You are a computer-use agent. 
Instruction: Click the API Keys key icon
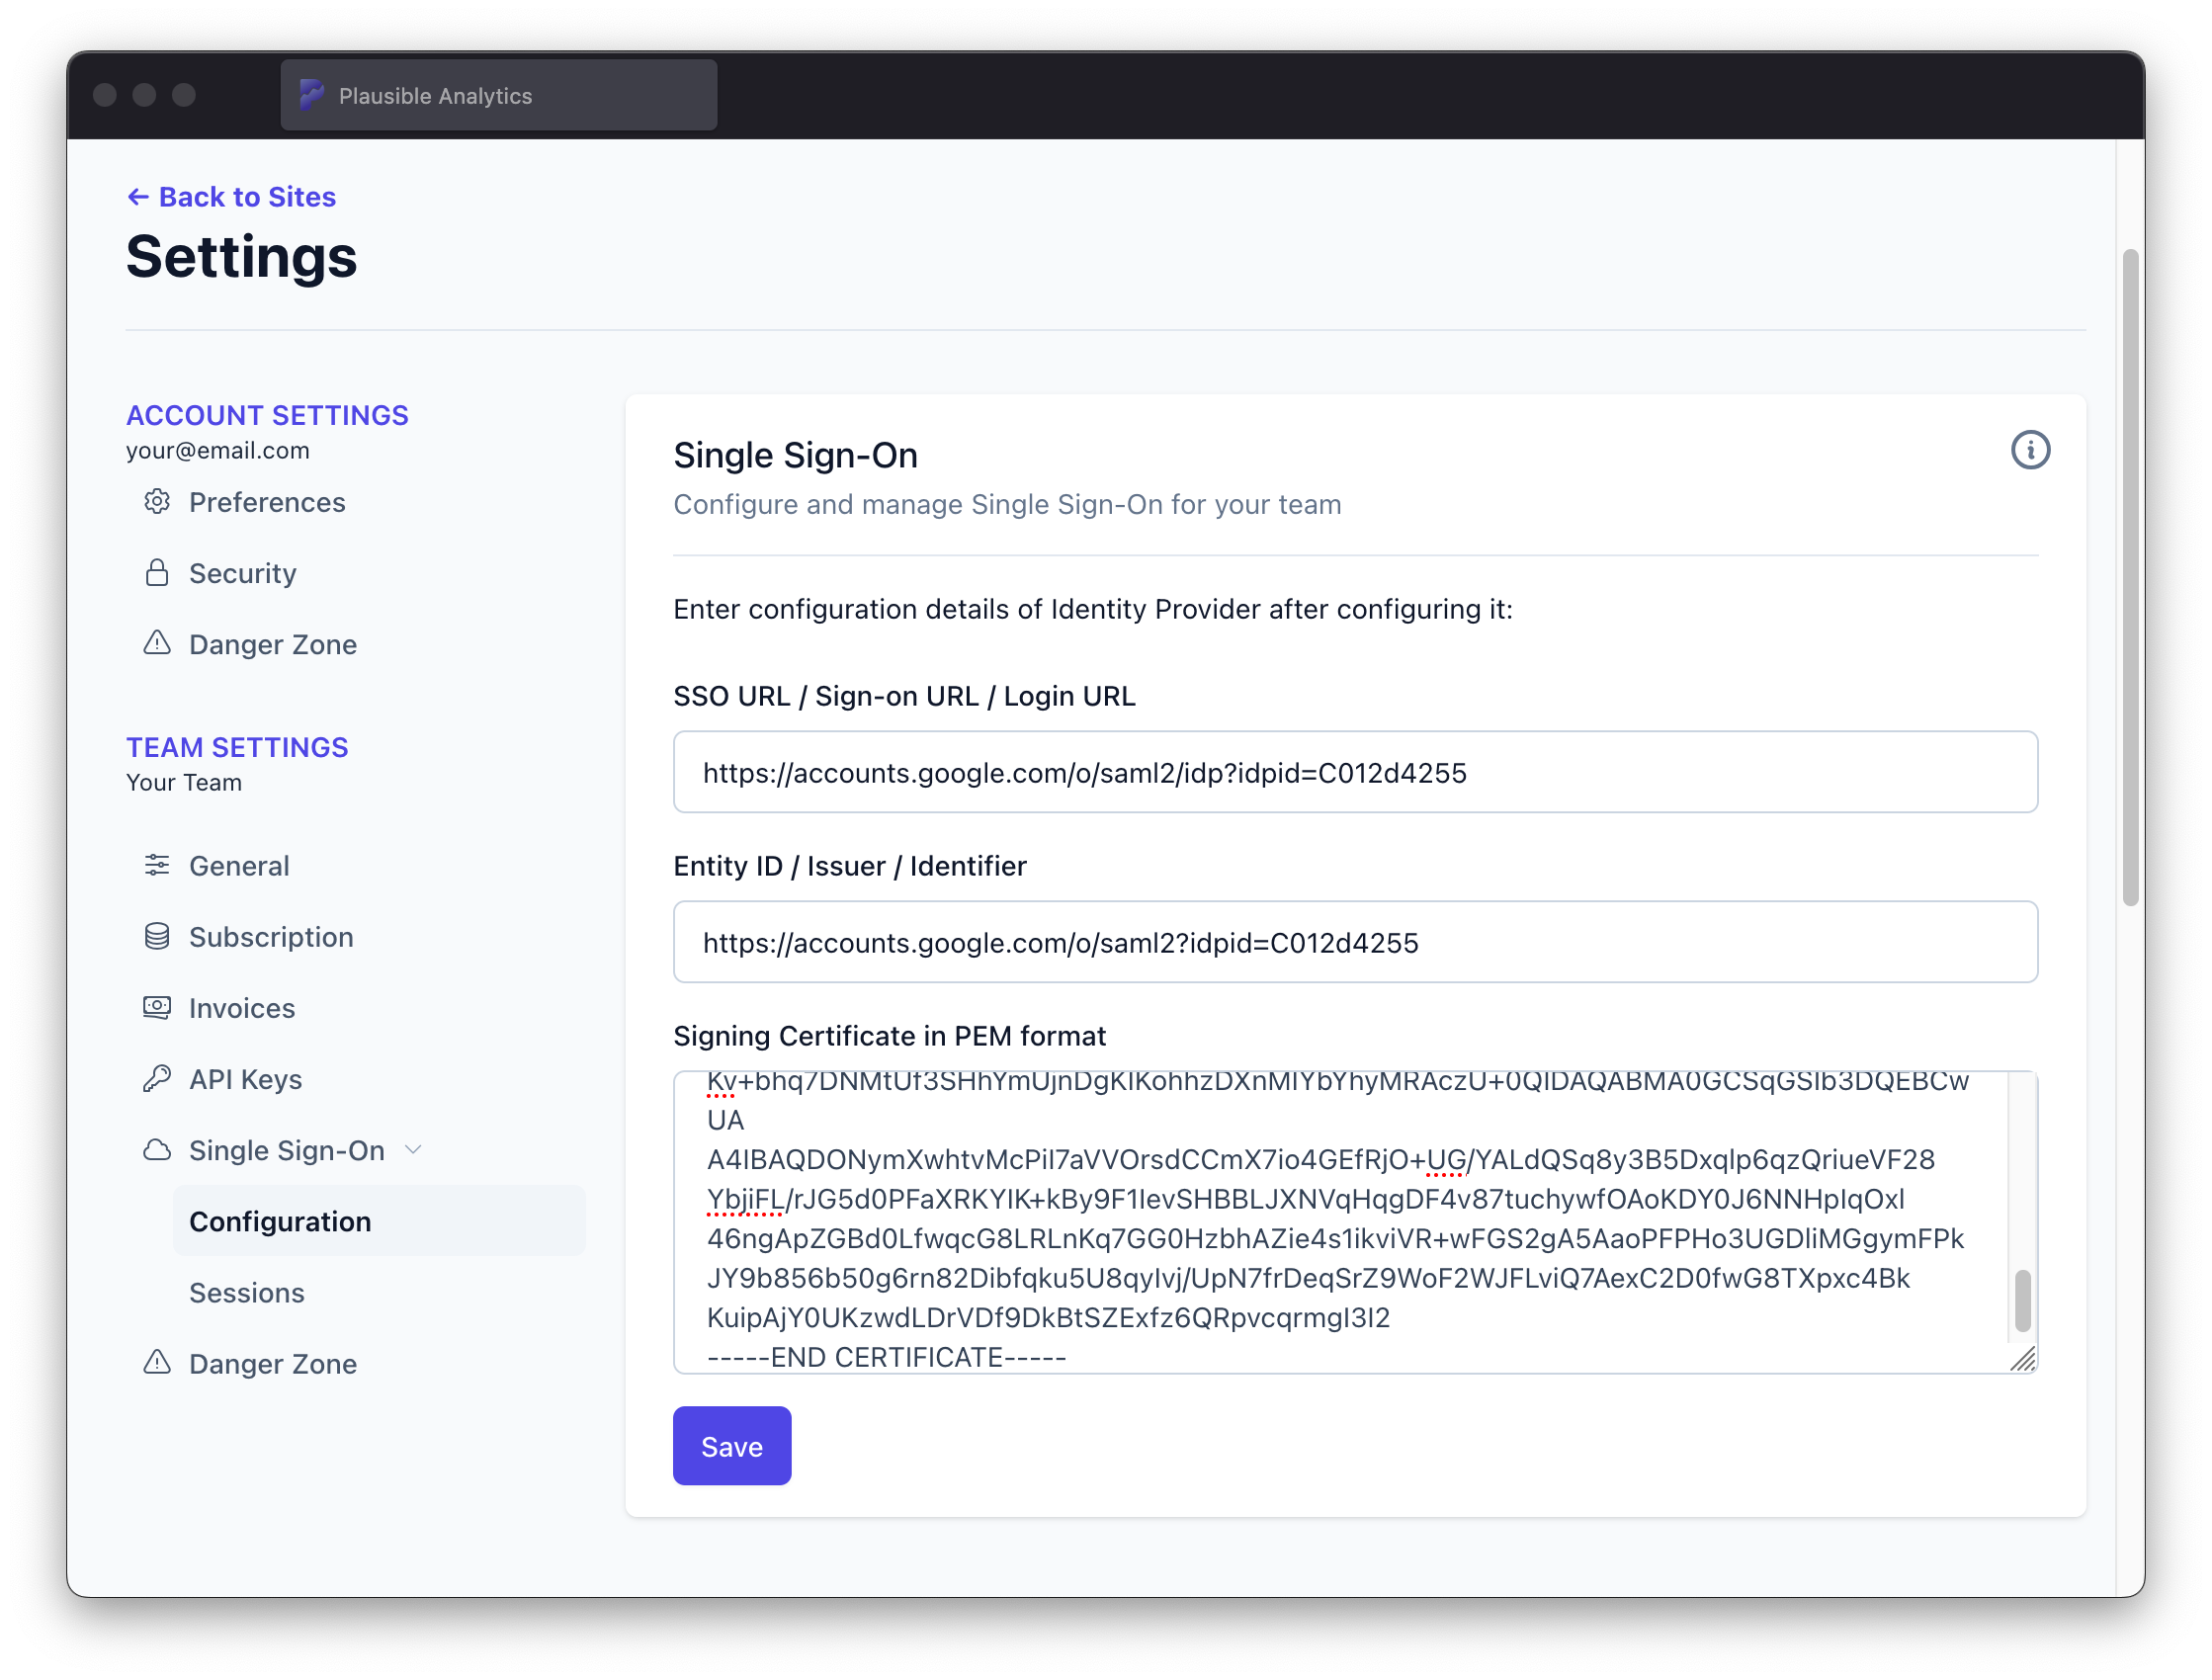pyautogui.click(x=157, y=1078)
